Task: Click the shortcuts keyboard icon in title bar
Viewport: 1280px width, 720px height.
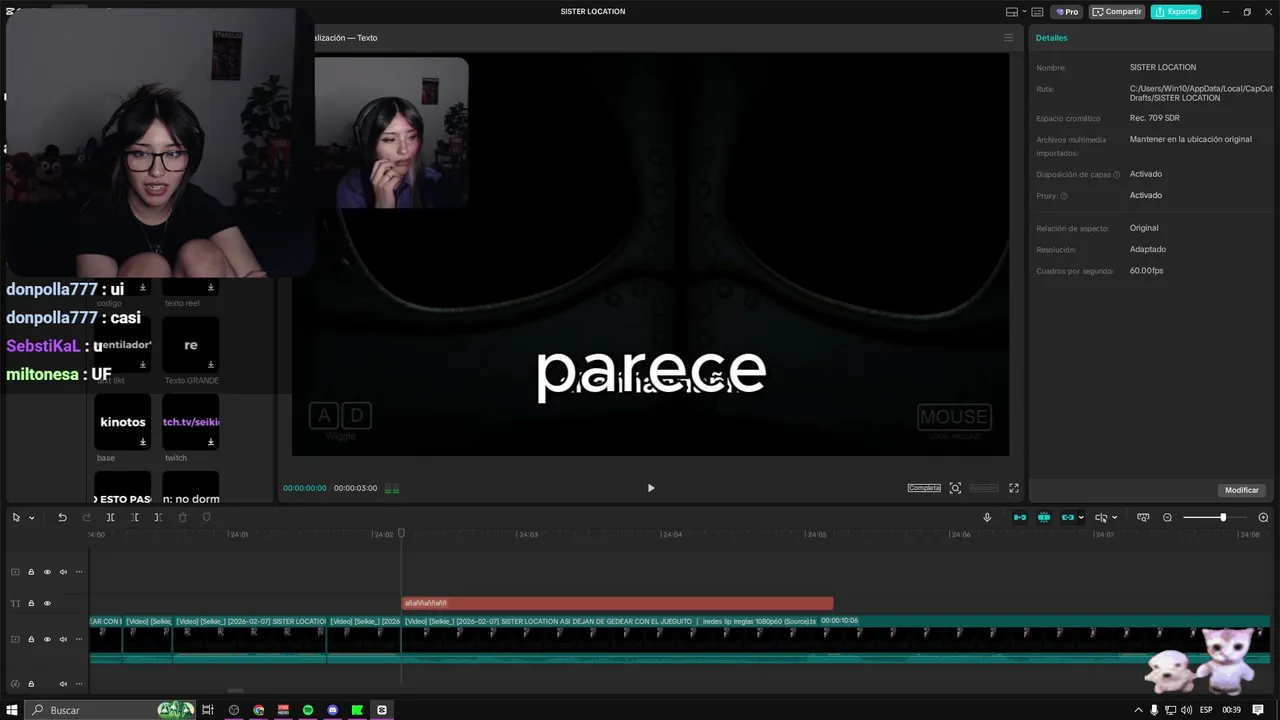Action: 1037,12
